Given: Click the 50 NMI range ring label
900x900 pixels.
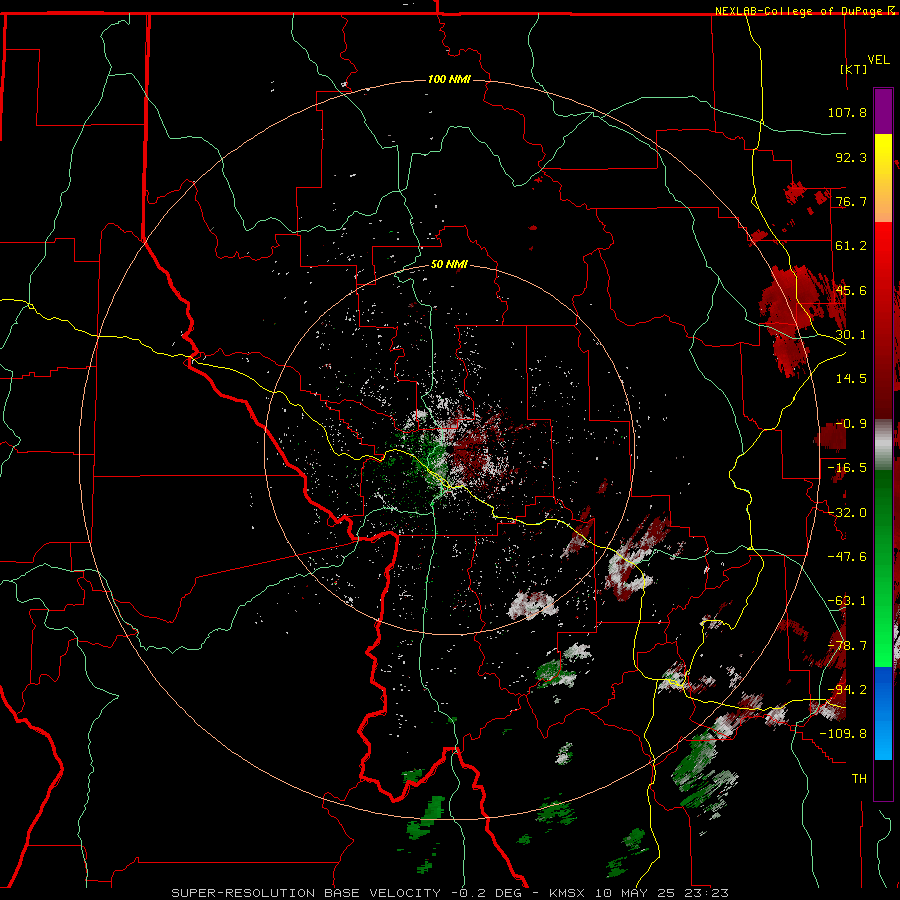Looking at the screenshot, I should (449, 265).
